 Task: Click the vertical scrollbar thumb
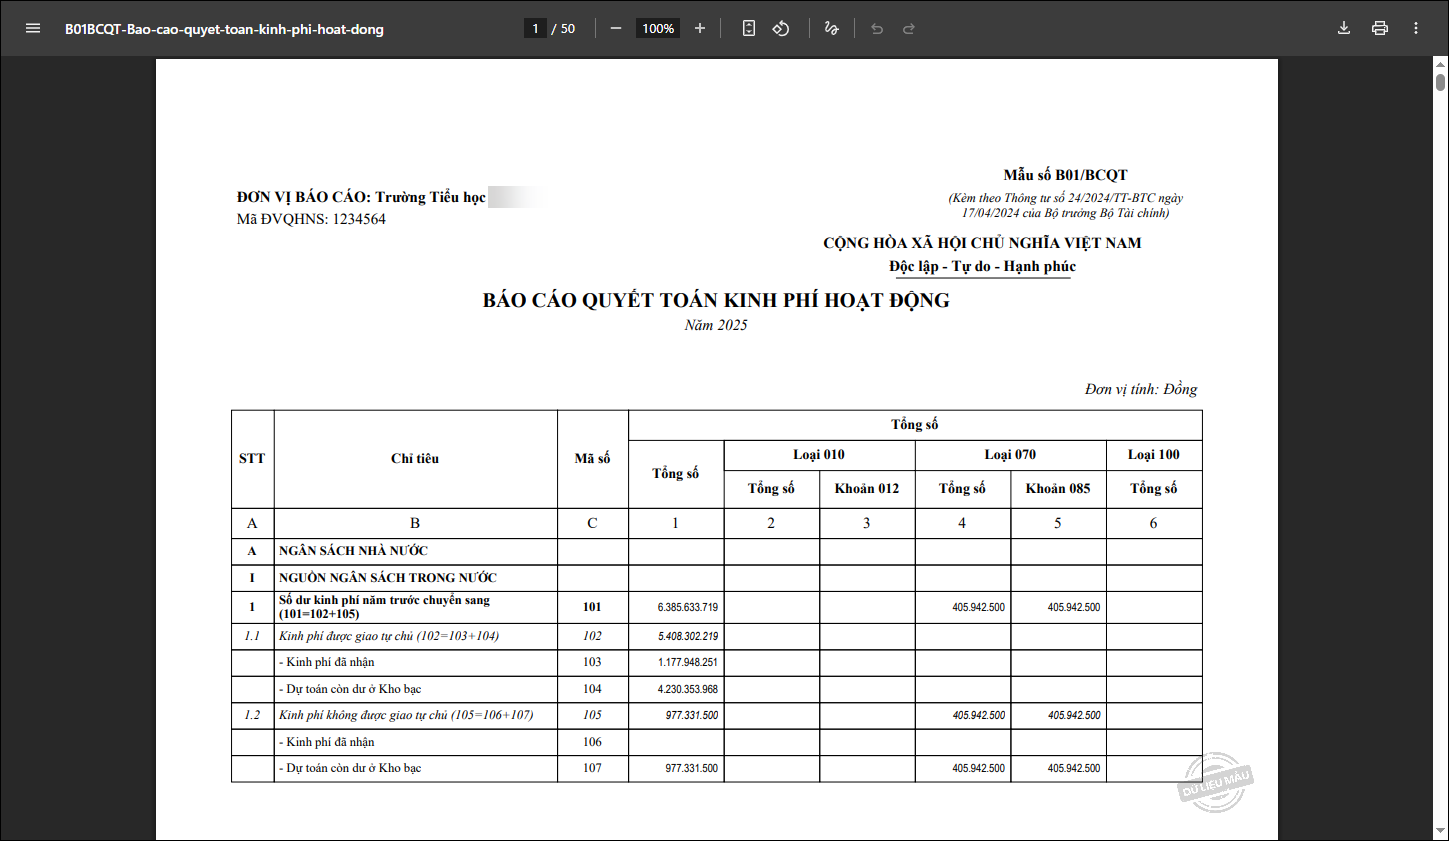coord(1440,81)
